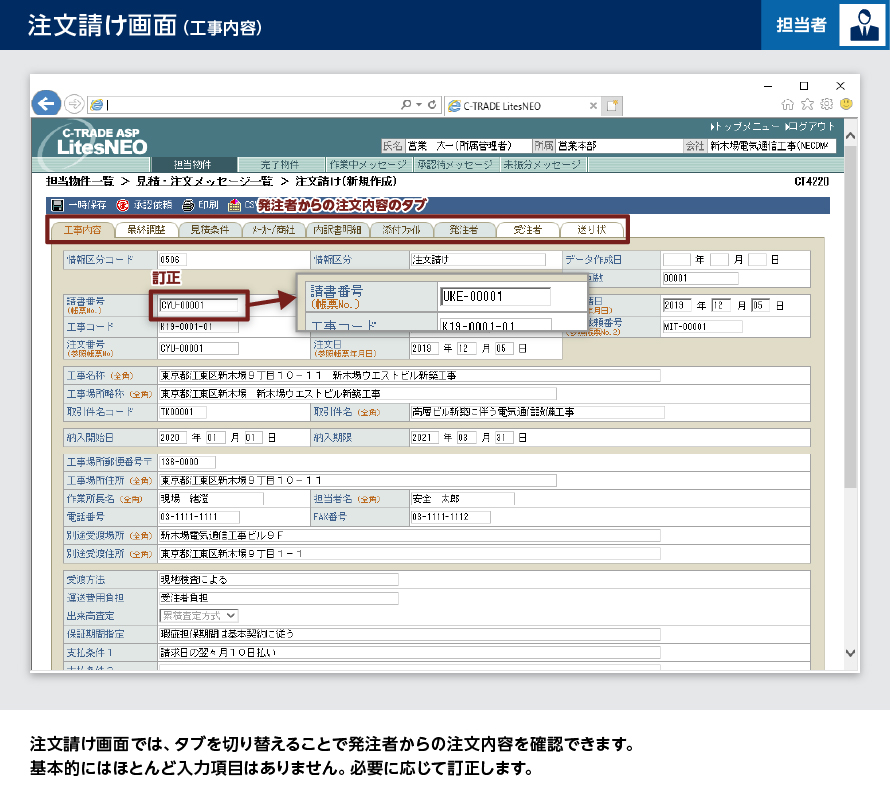Screen dimensions: 890x810
Task: Click the 印刷 print icon
Action: point(188,205)
